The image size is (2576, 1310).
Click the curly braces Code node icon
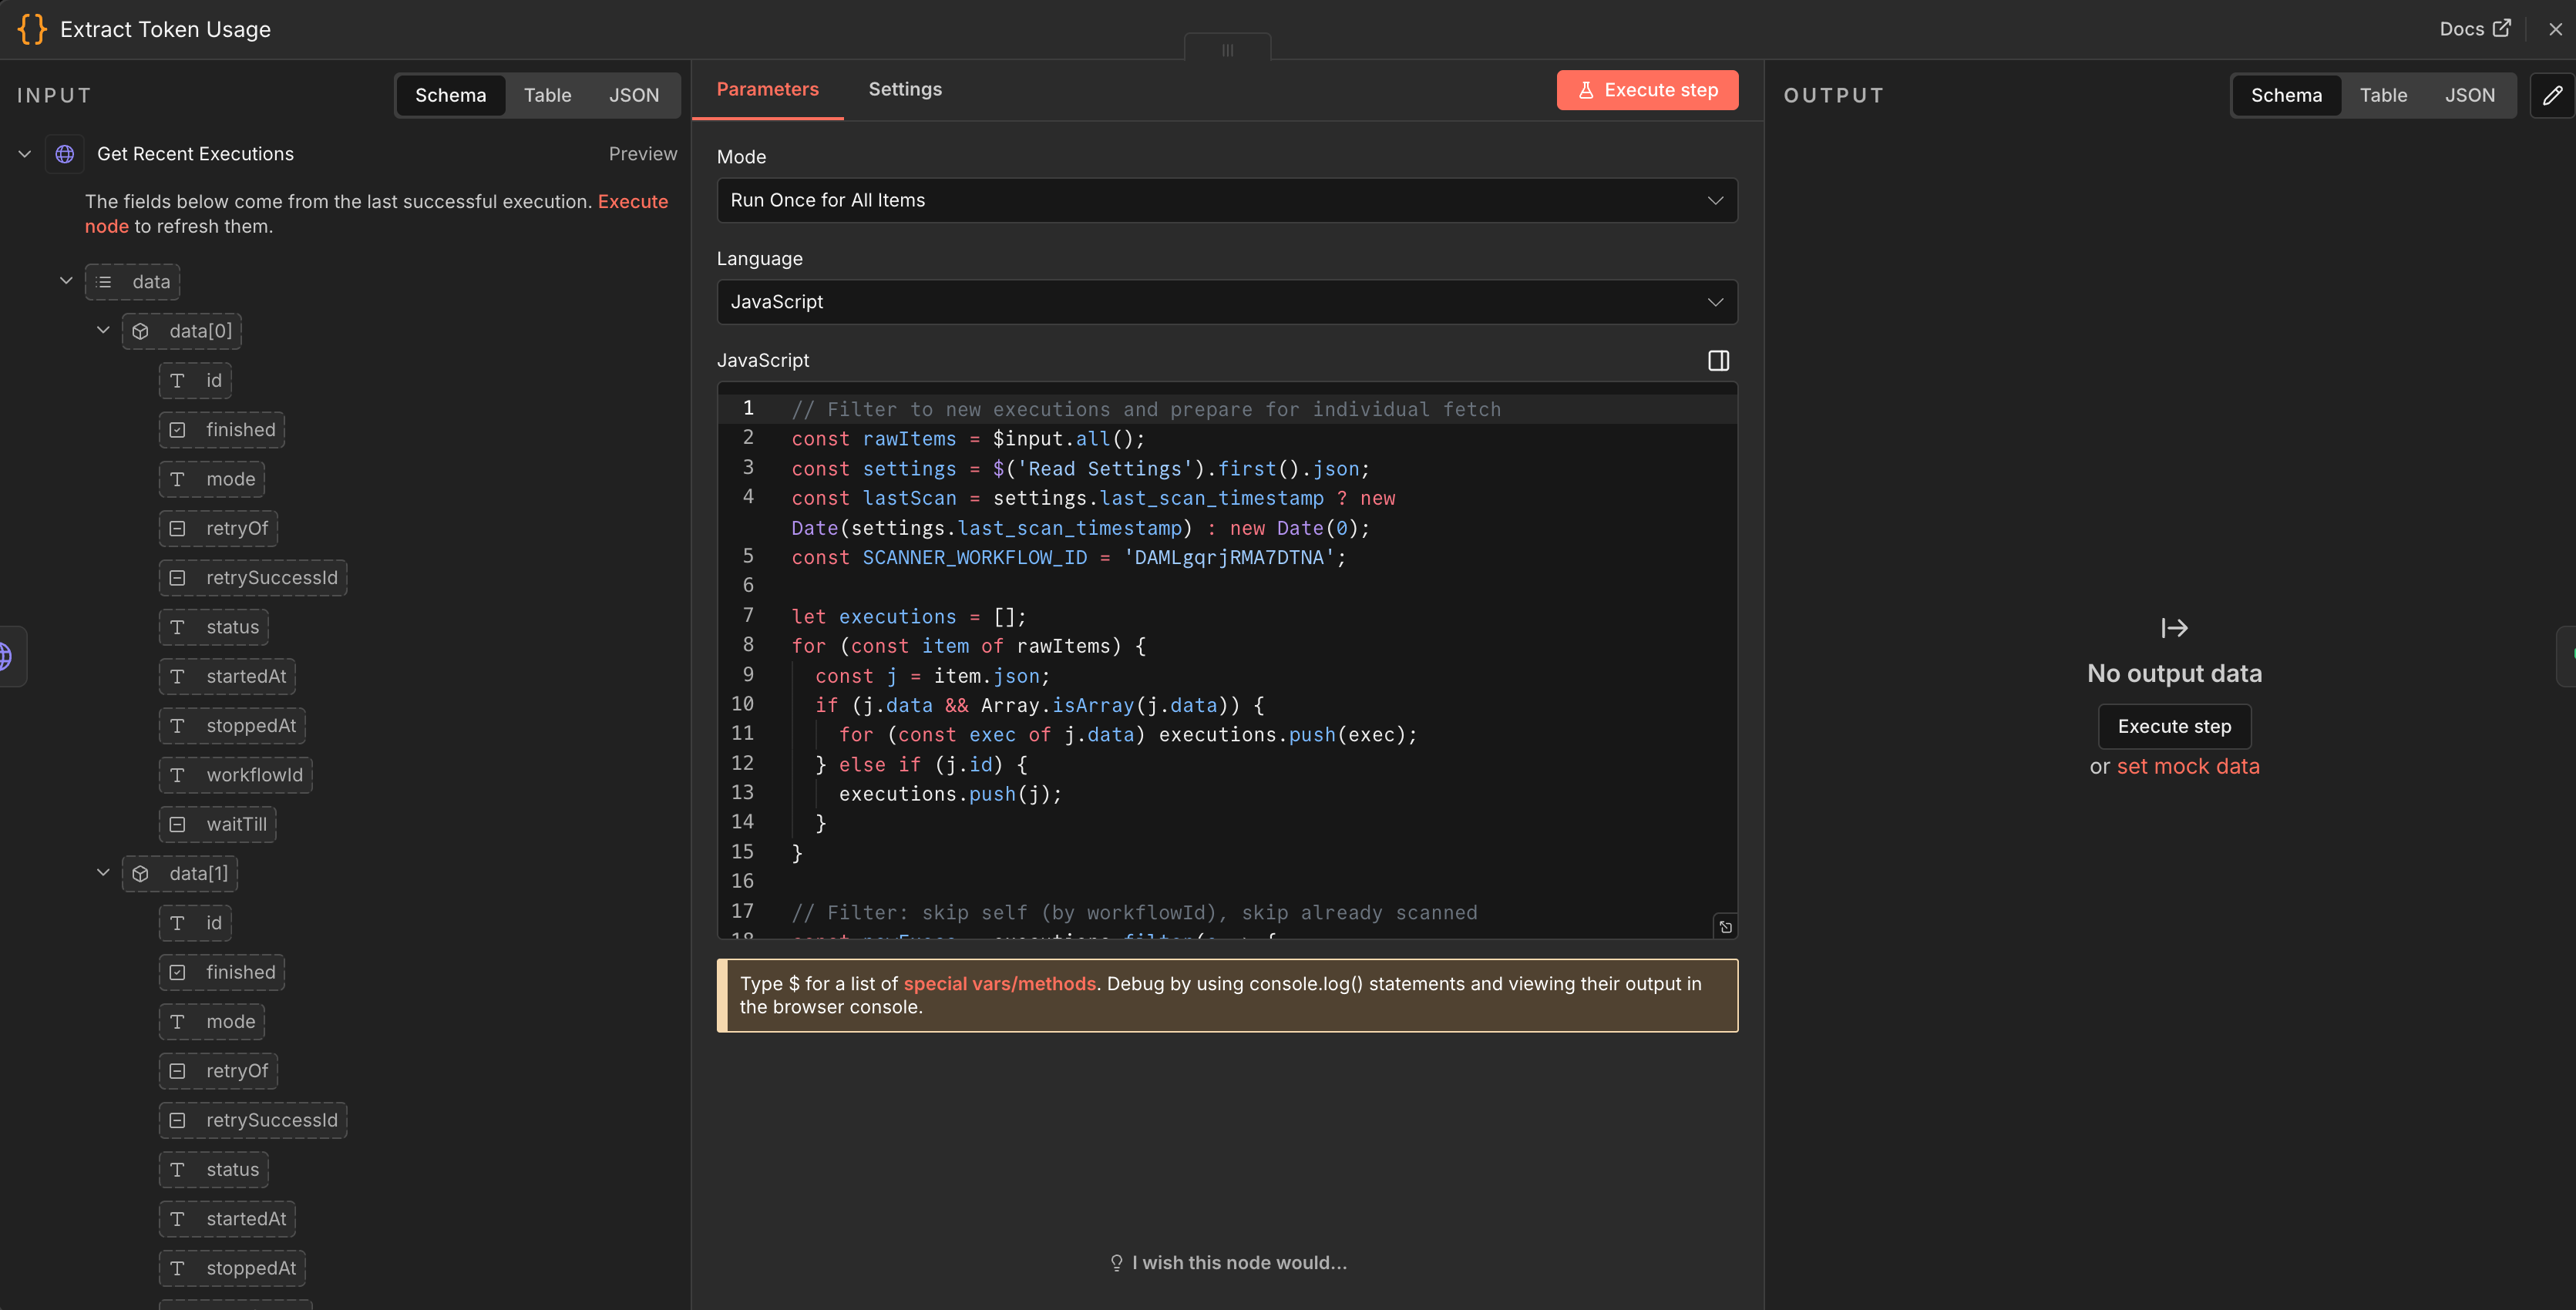(x=32, y=29)
